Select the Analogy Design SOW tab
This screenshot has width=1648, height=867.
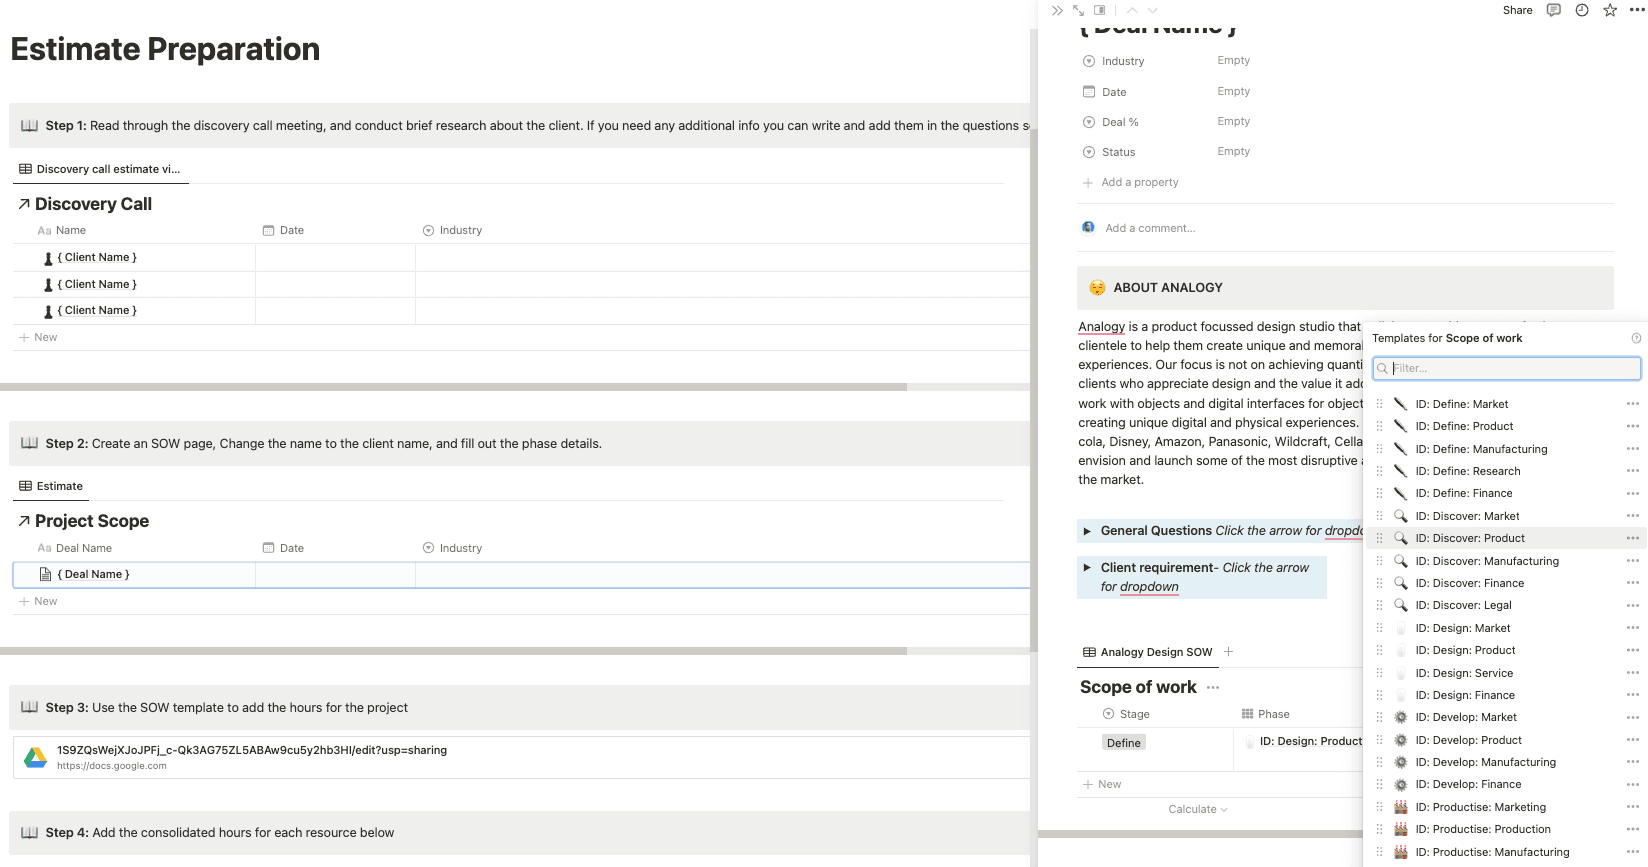tap(1148, 652)
